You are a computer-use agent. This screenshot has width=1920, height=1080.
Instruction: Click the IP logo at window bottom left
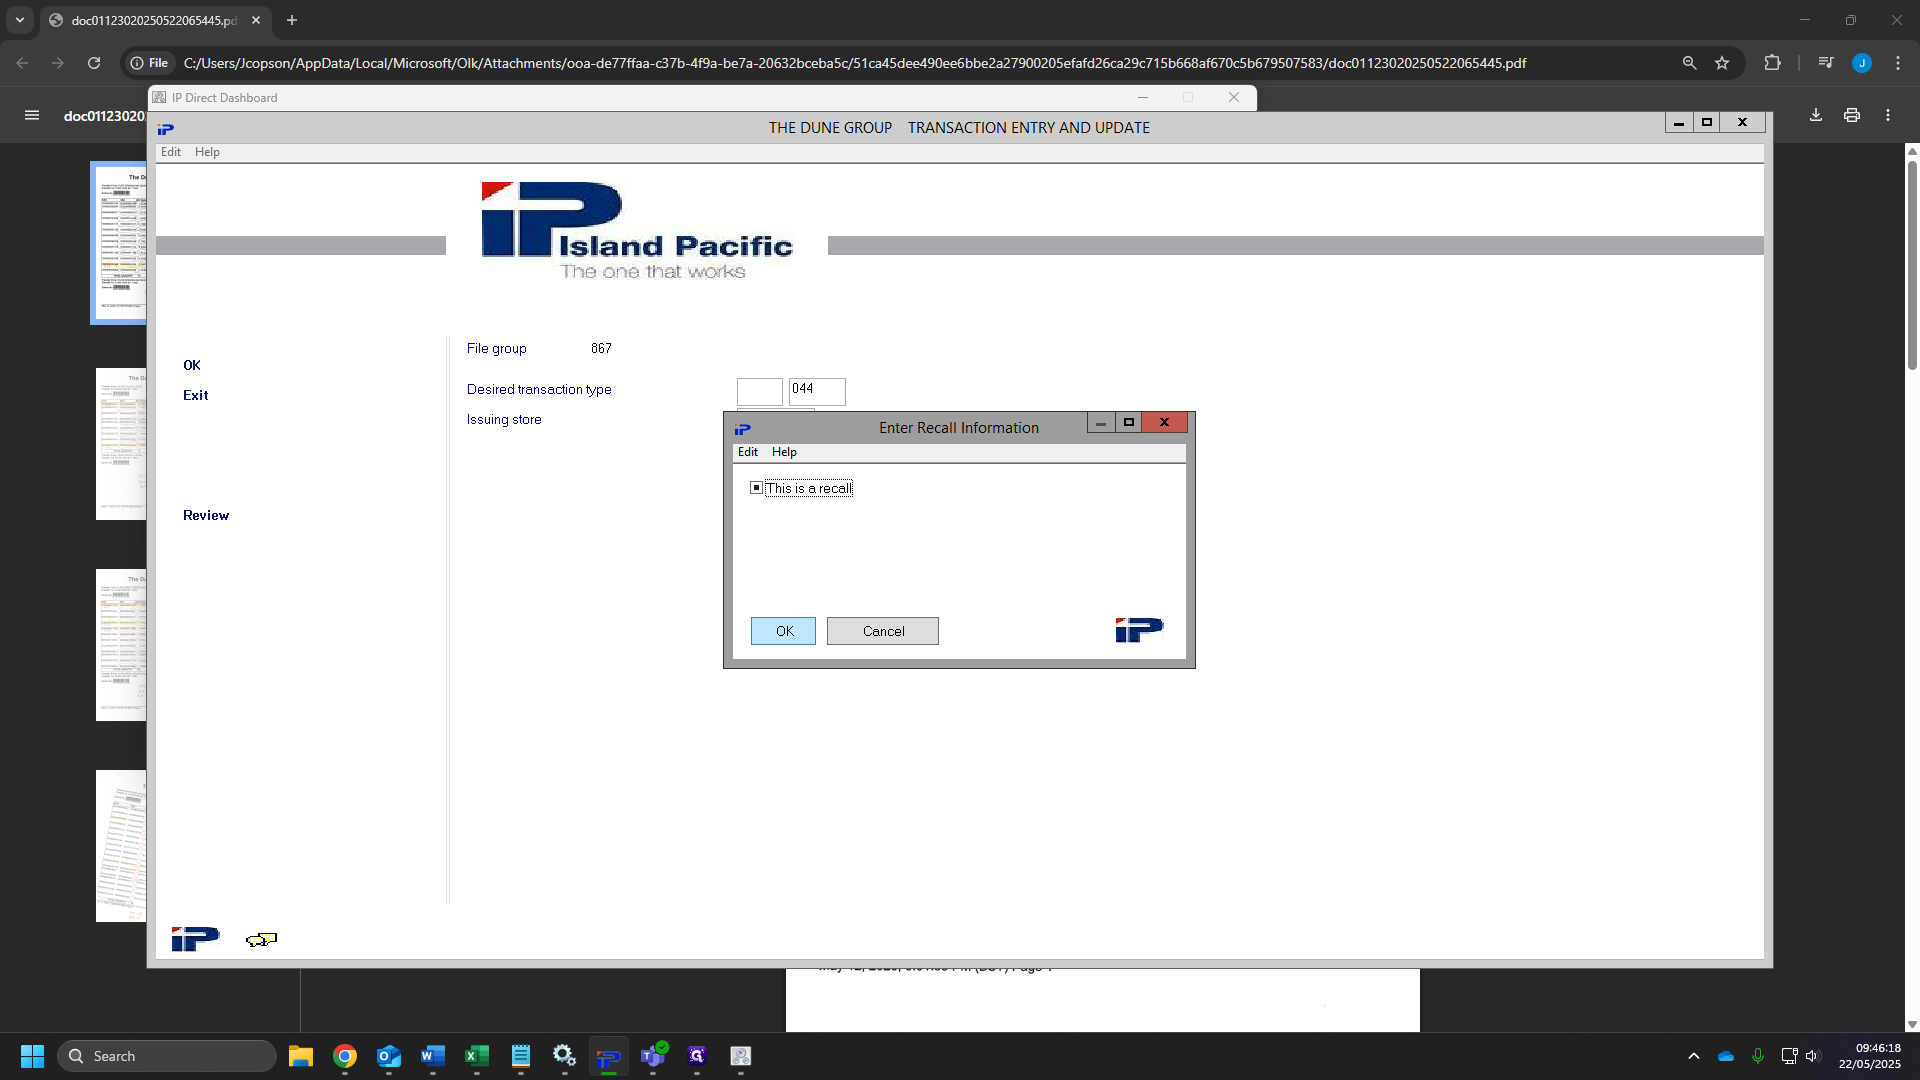click(x=195, y=939)
